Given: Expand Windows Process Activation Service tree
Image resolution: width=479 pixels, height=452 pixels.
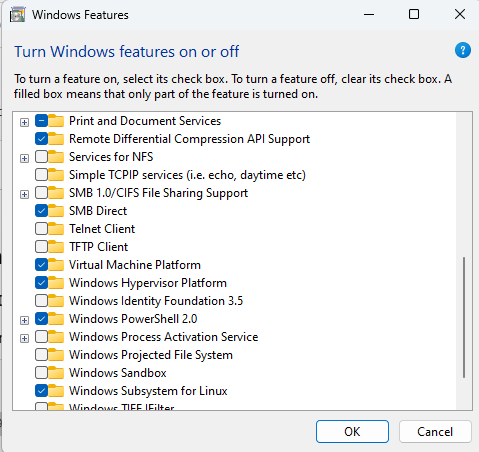Looking at the screenshot, I should (x=24, y=338).
